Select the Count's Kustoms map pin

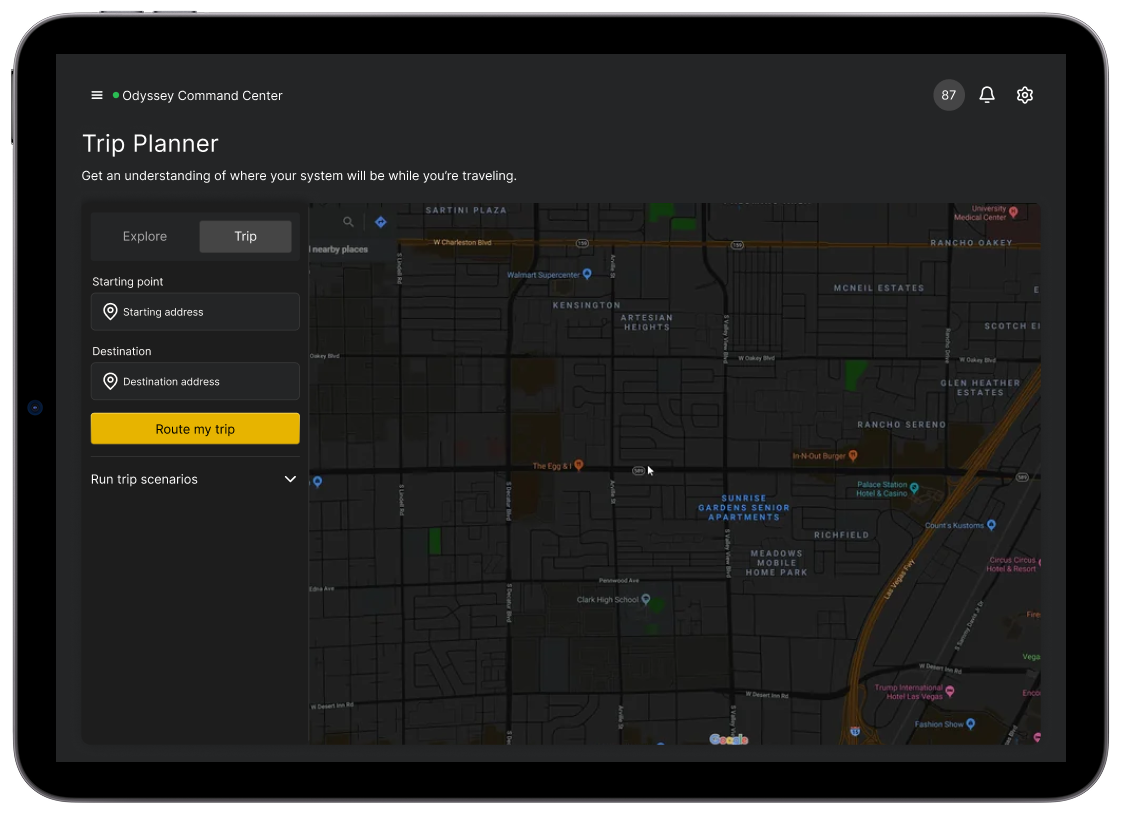[x=991, y=525]
